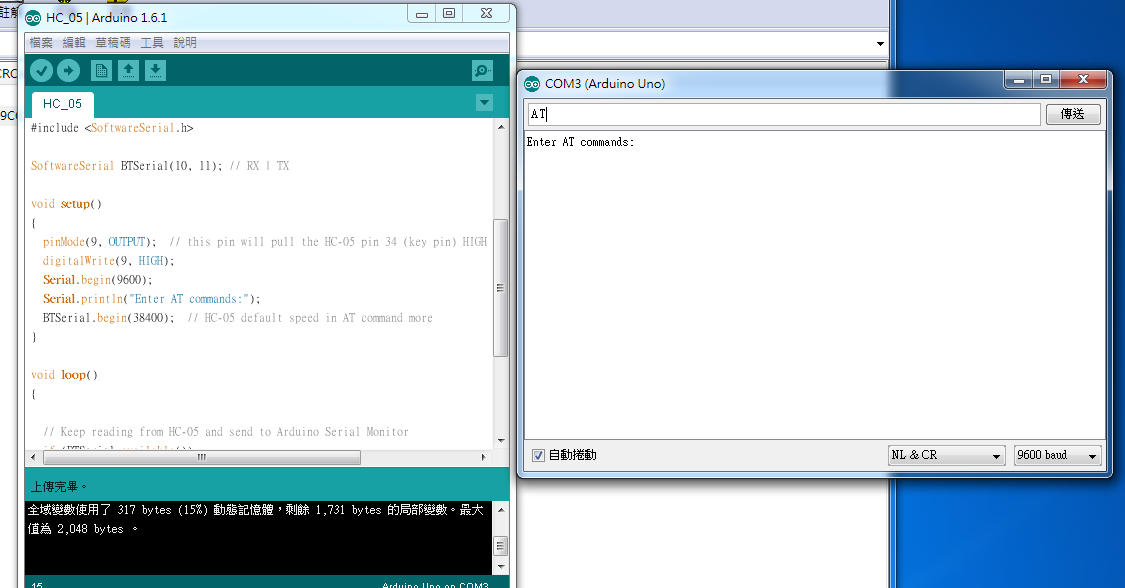The width and height of the screenshot is (1125, 588).
Task: Click the Serial.begin(9600) code line
Action: [98, 280]
